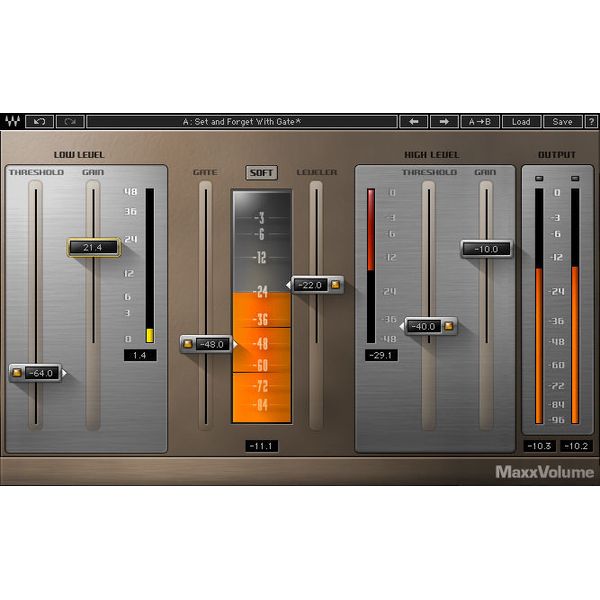Toggle the High Level Threshold on/off button
This screenshot has height=600, width=600.
(449, 326)
